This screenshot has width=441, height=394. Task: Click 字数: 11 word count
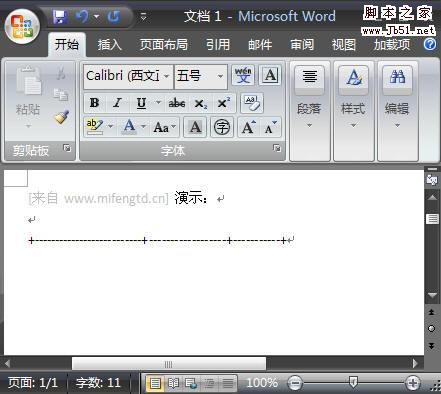tap(98, 383)
